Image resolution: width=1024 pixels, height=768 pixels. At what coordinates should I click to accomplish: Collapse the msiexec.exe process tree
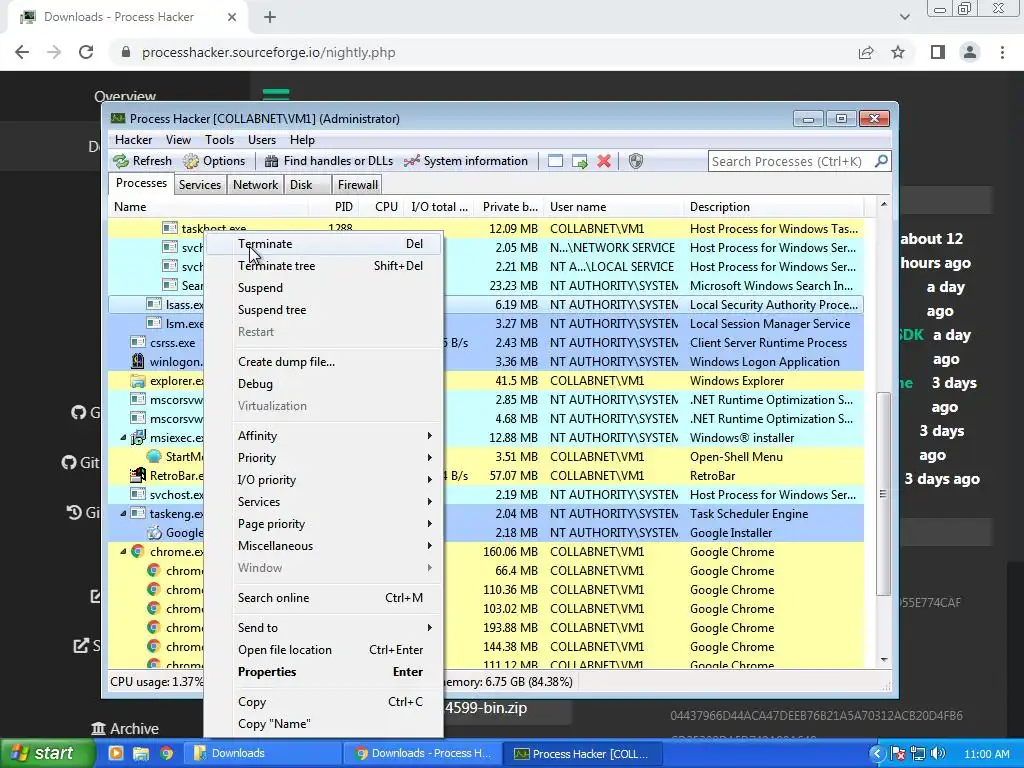point(123,438)
